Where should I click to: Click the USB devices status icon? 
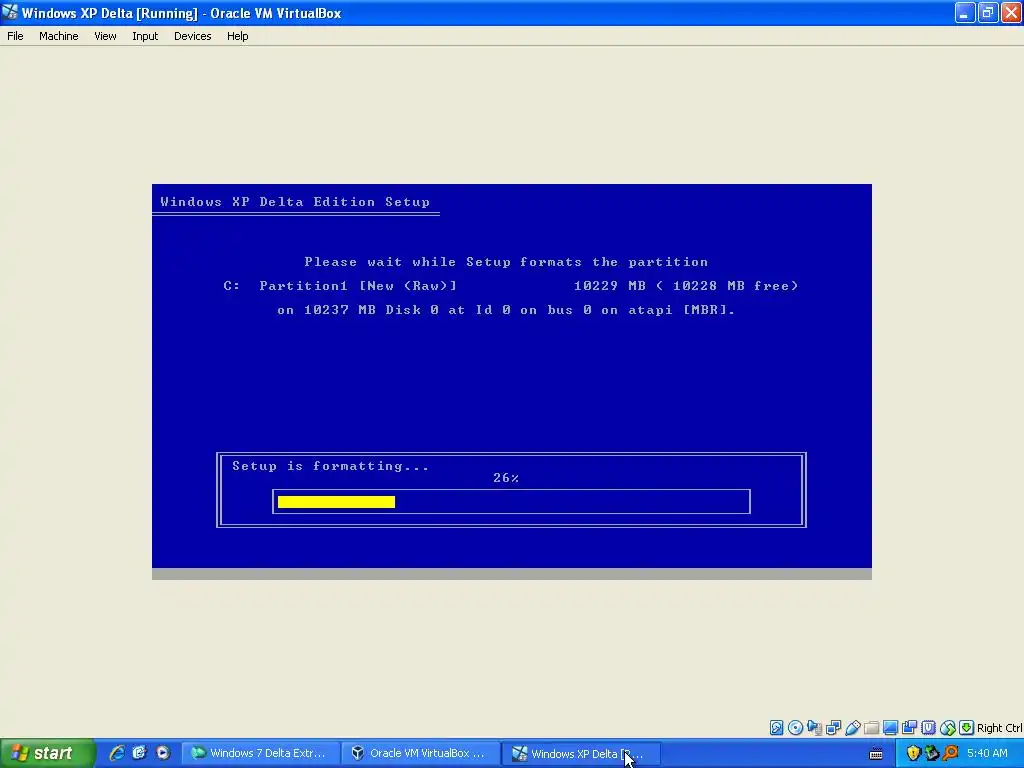[852, 728]
